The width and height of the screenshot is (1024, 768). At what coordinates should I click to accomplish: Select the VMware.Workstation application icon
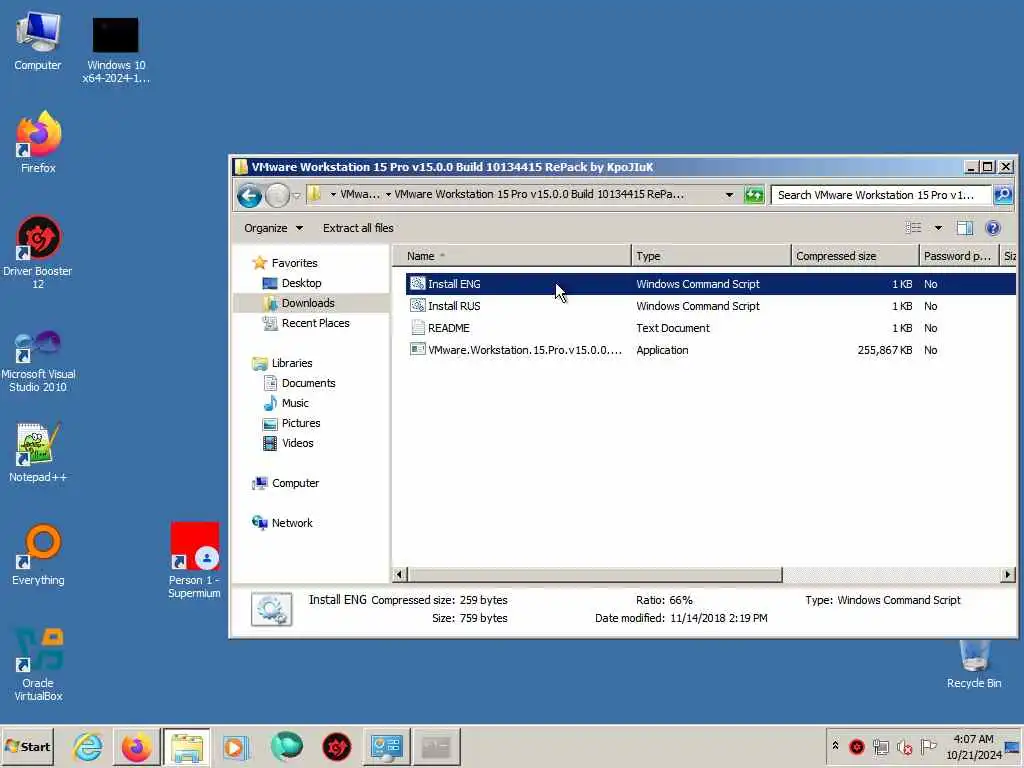tap(418, 349)
